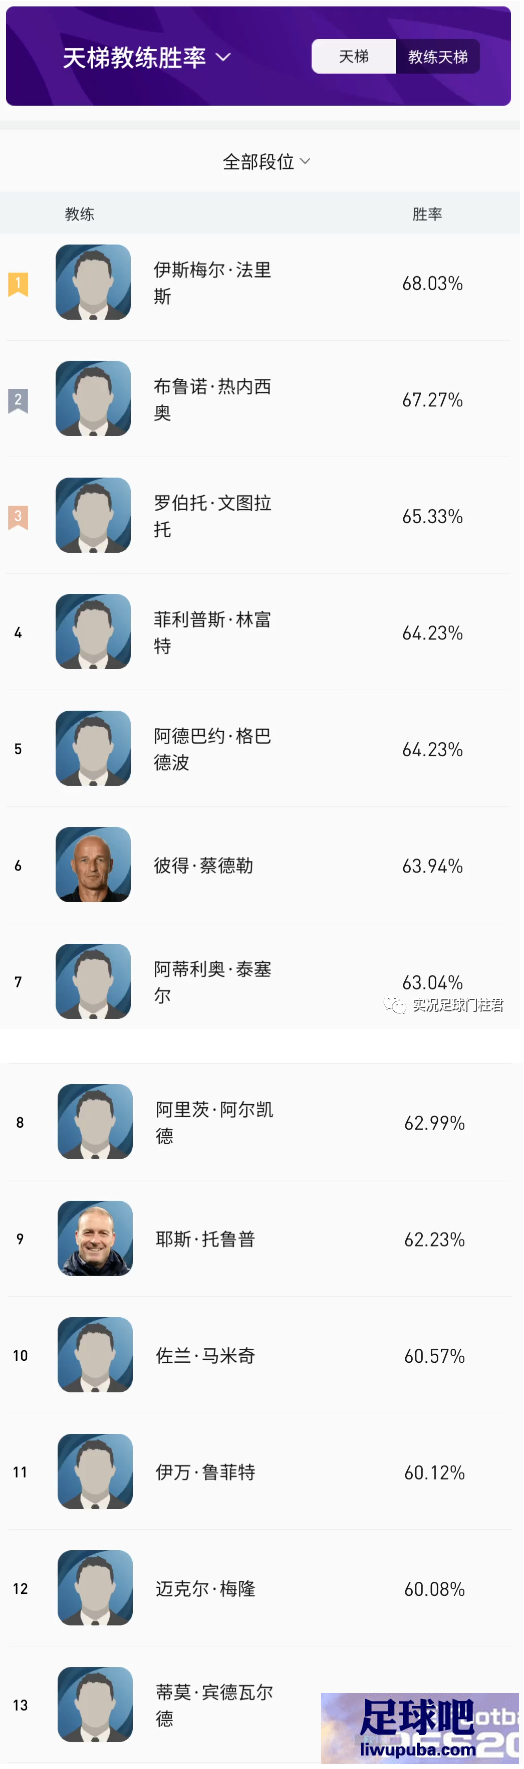
Task: Click the bronze rank 3 badge icon
Action: [x=18, y=517]
